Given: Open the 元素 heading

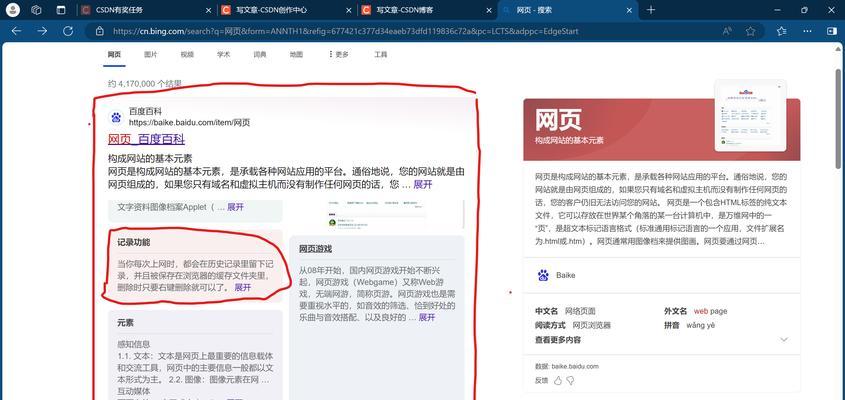Looking at the screenshot, I should [x=126, y=322].
